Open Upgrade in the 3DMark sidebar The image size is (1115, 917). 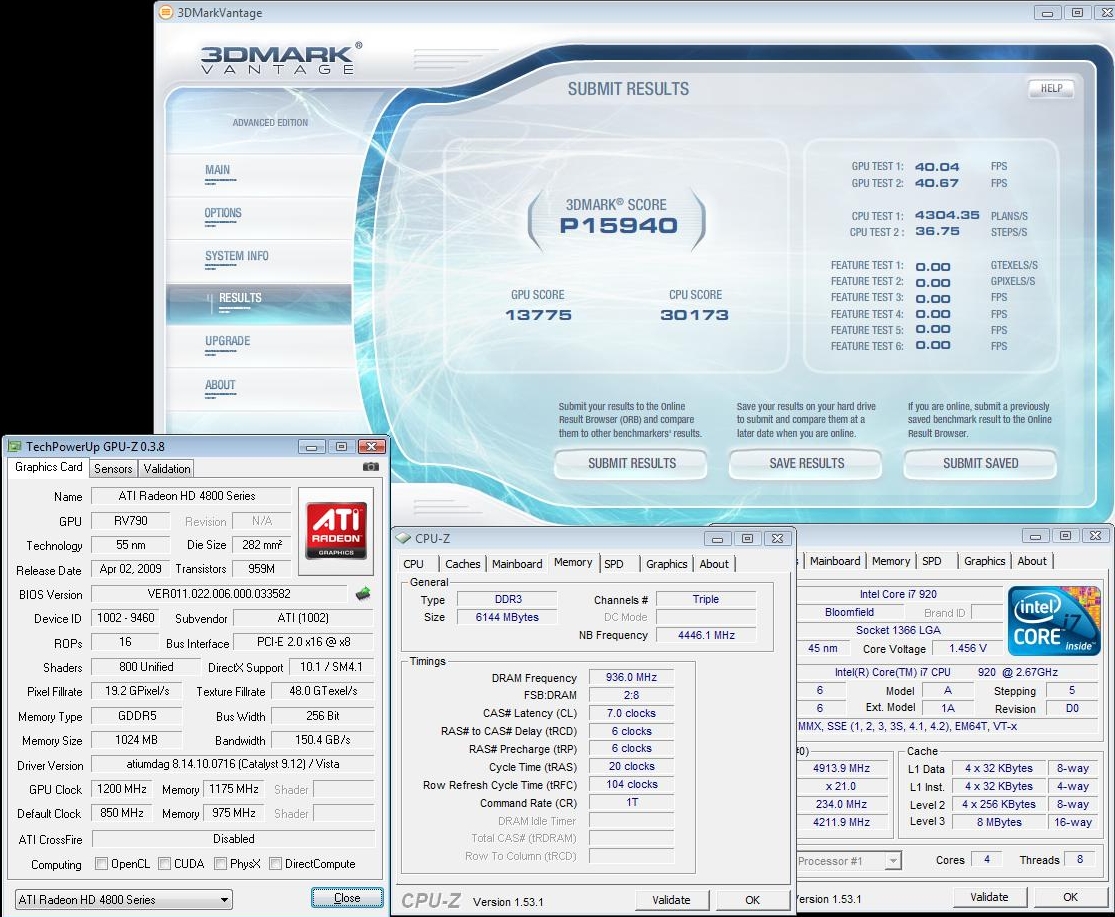[x=228, y=341]
